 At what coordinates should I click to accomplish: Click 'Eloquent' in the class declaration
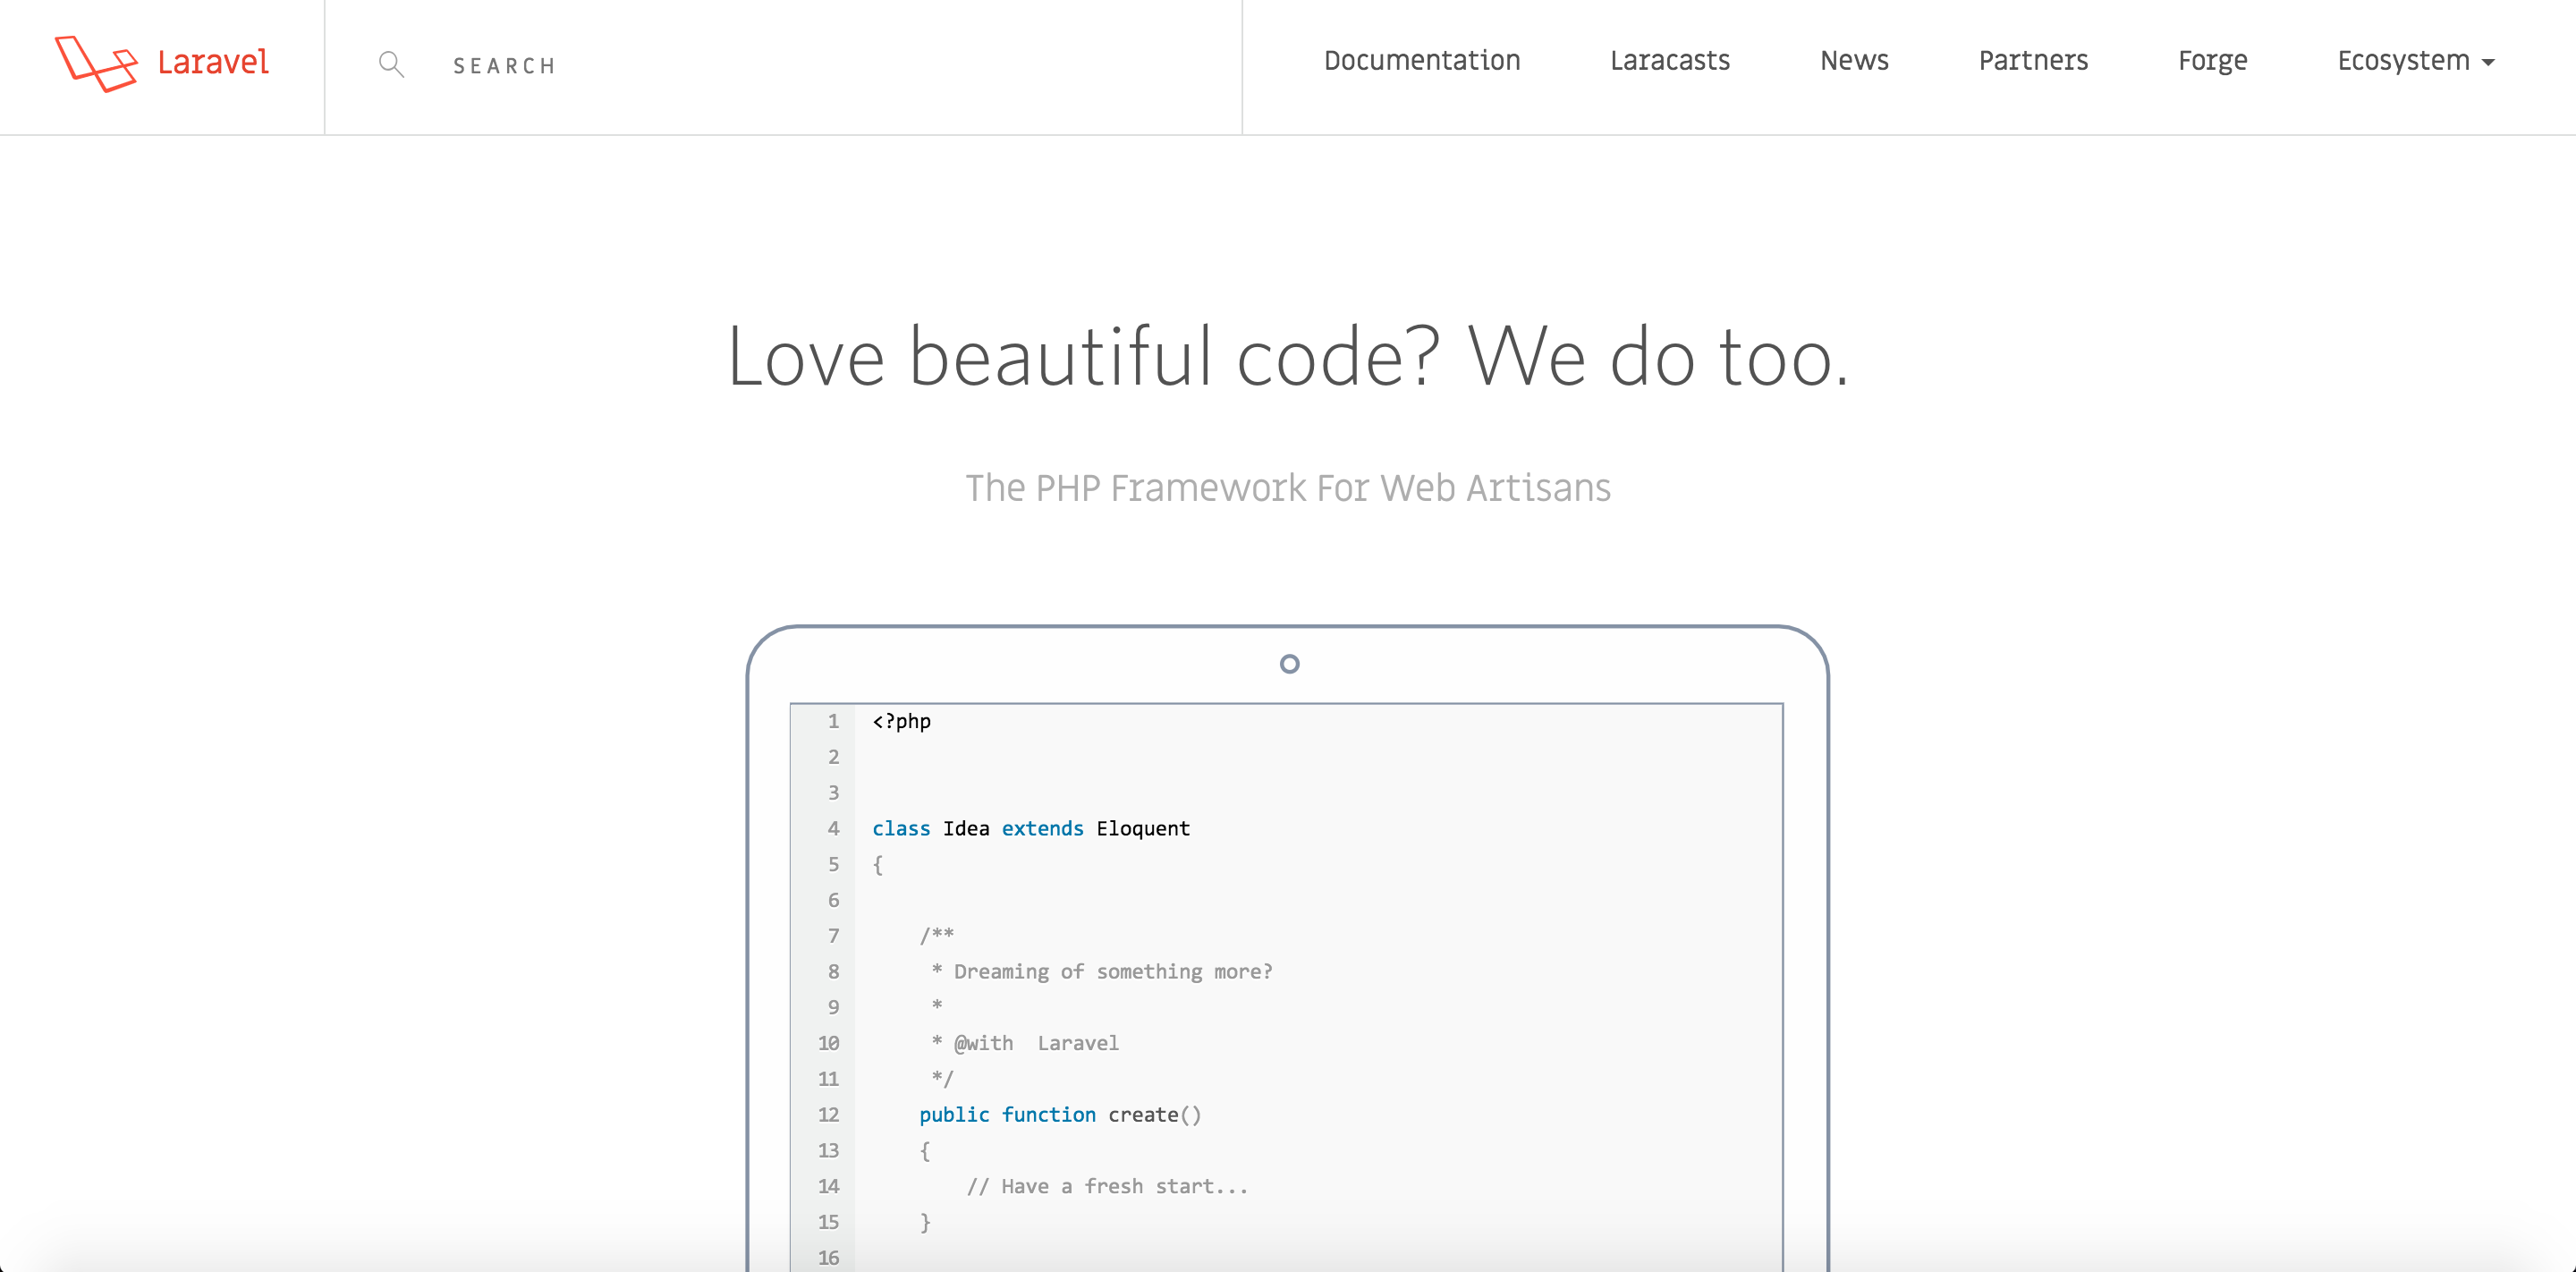(1143, 828)
